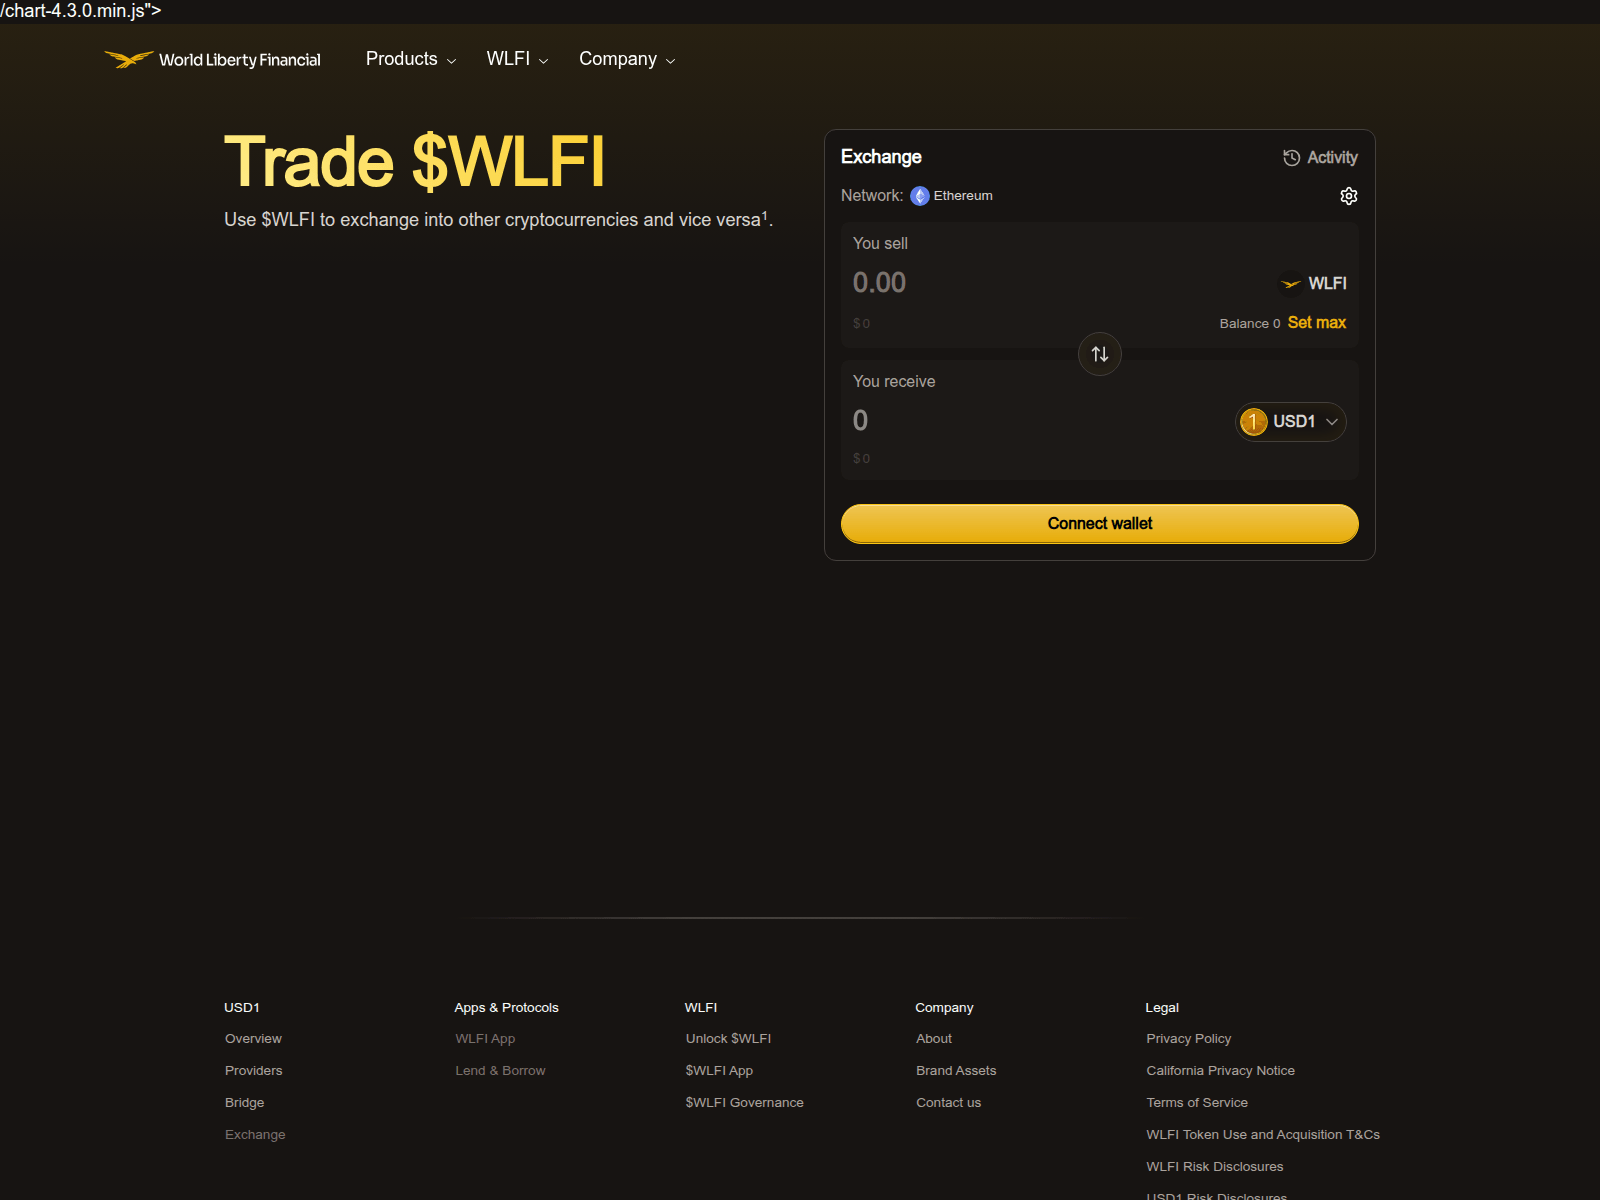Screen dimensions: 1600x1200
Task: Swap sell and receive tokens with the arrows button
Action: click(x=1100, y=354)
